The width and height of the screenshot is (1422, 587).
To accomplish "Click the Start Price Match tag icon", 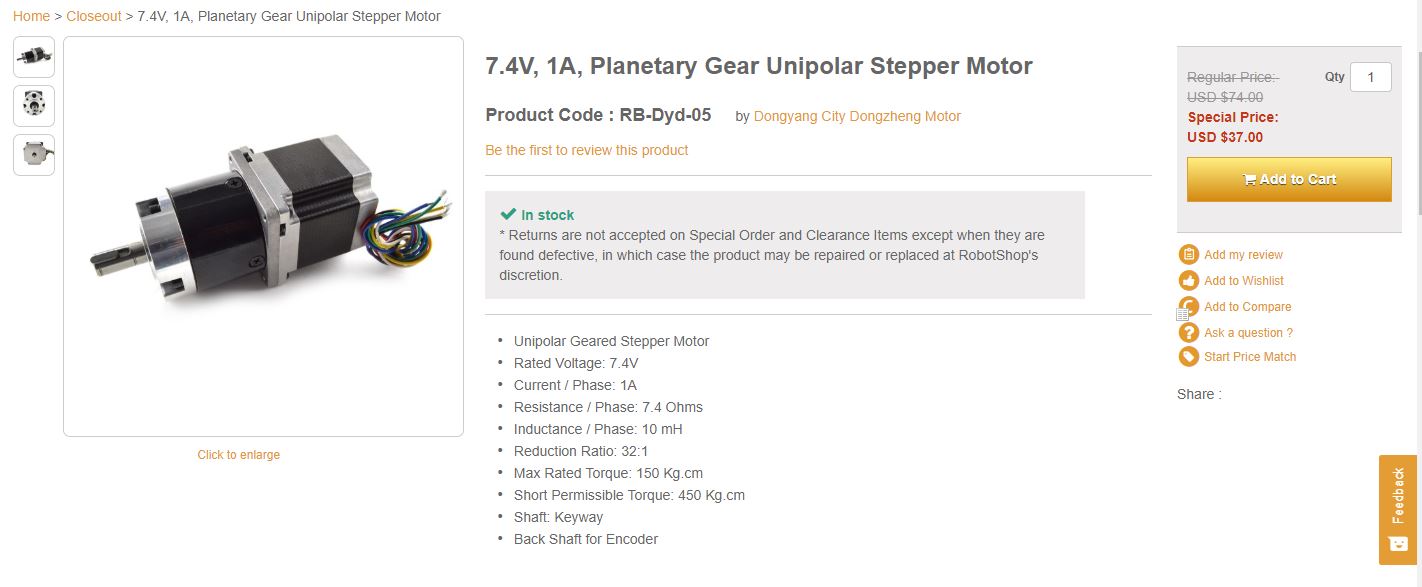I will point(1188,357).
